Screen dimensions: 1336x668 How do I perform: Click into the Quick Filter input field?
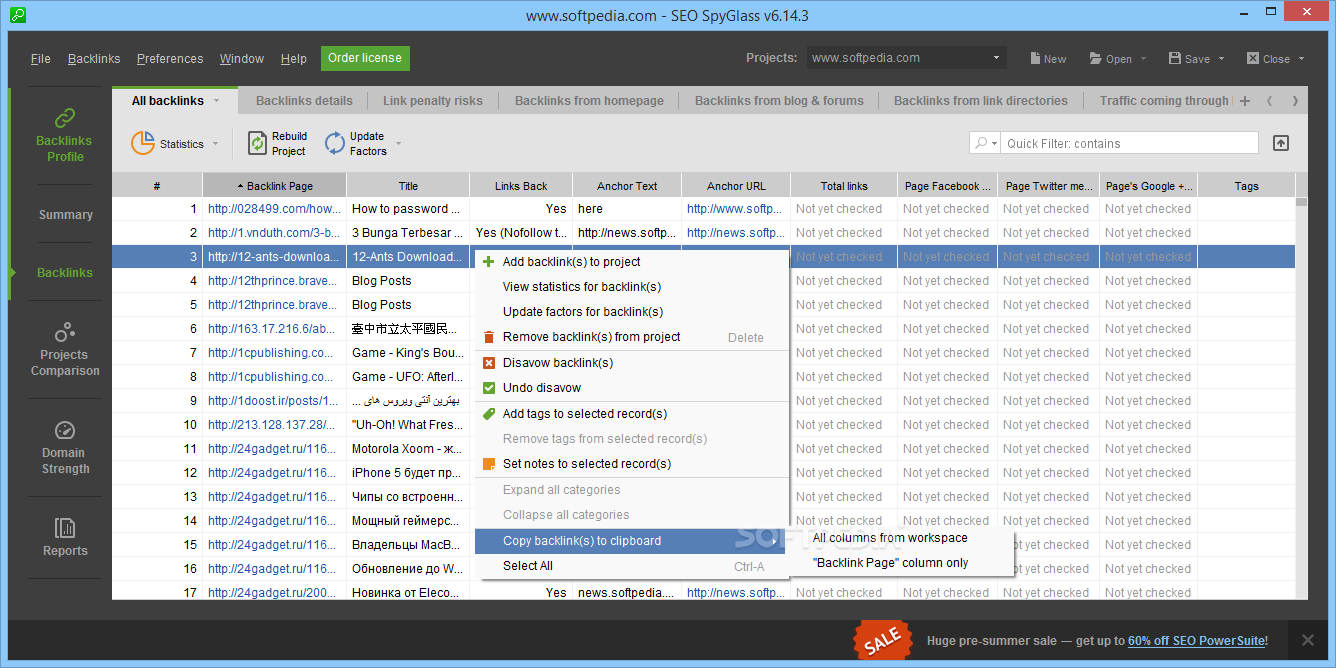1130,143
